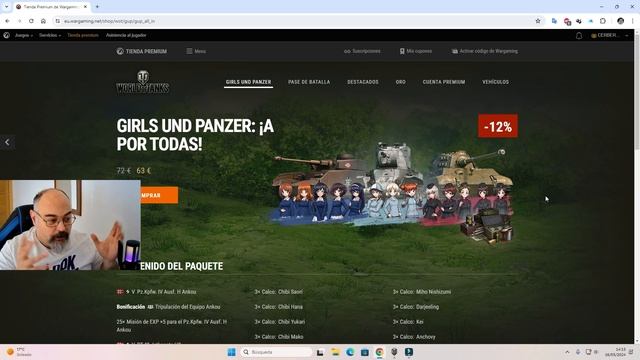The height and width of the screenshot is (360, 640).
Task: Open Asistencia al jugador link
Action: pyautogui.click(x=126, y=35)
